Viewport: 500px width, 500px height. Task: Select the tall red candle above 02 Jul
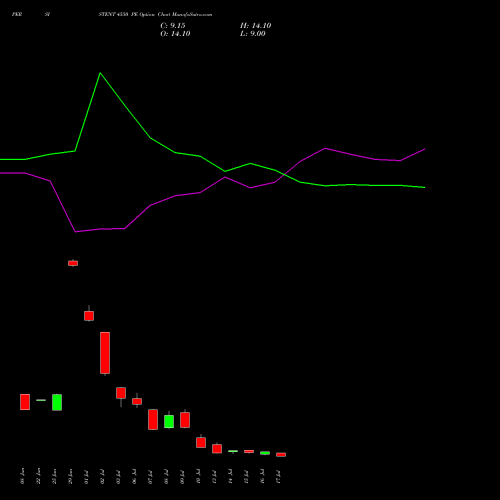(x=105, y=353)
